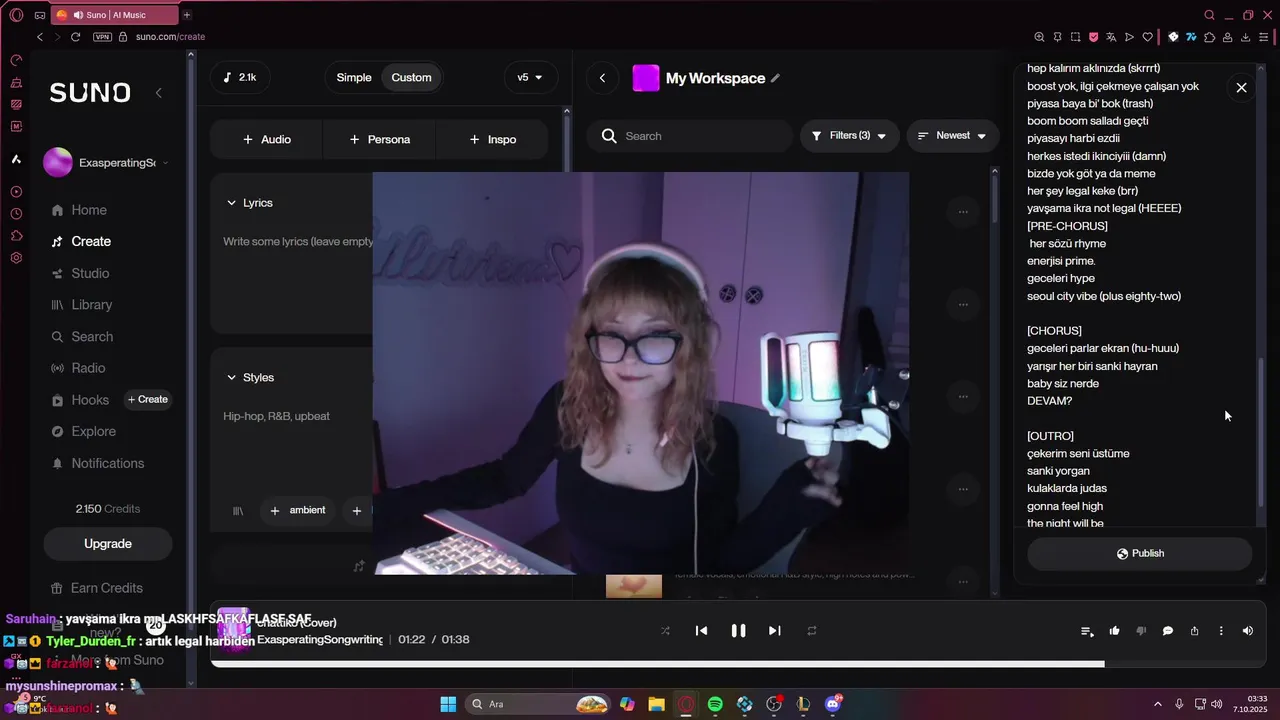This screenshot has width=1280, height=720.
Task: Go back in browser history
Action: 40,37
